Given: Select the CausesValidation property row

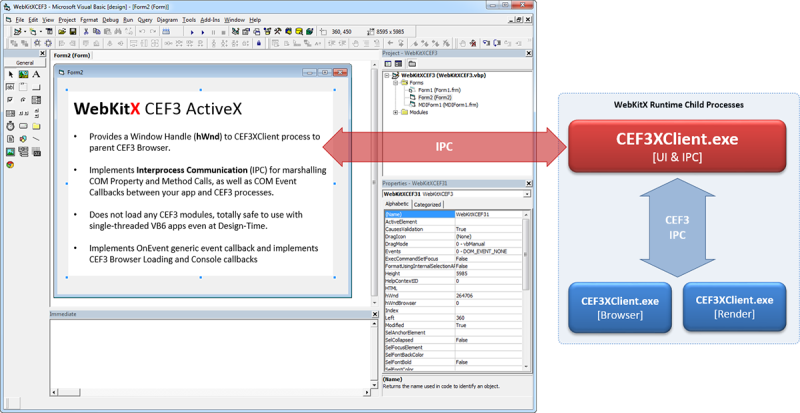Looking at the screenshot, I should click(453, 229).
